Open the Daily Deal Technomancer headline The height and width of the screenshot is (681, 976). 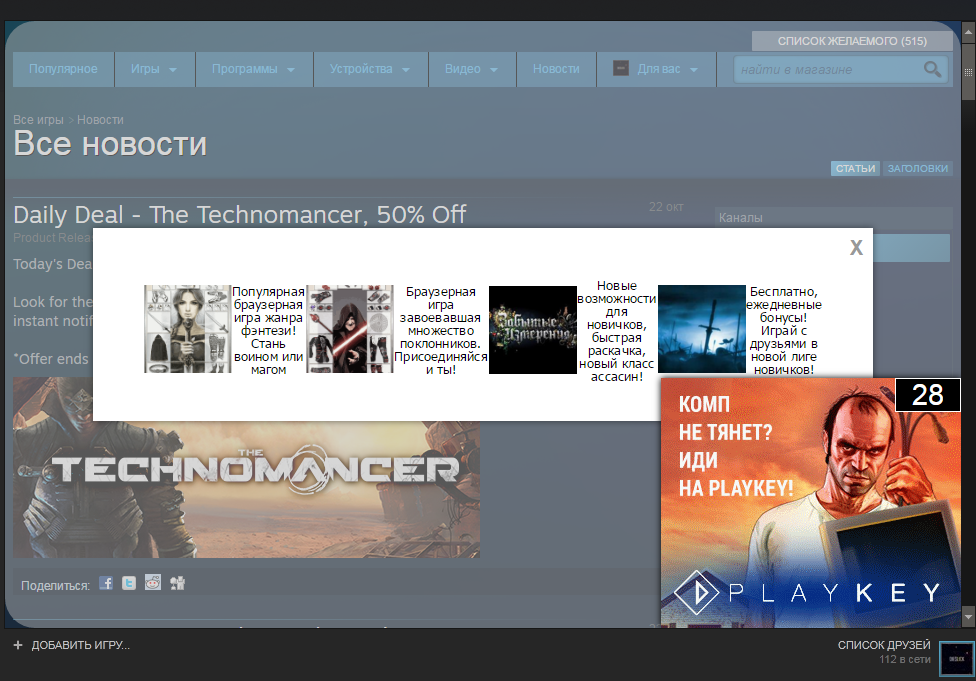tap(240, 215)
